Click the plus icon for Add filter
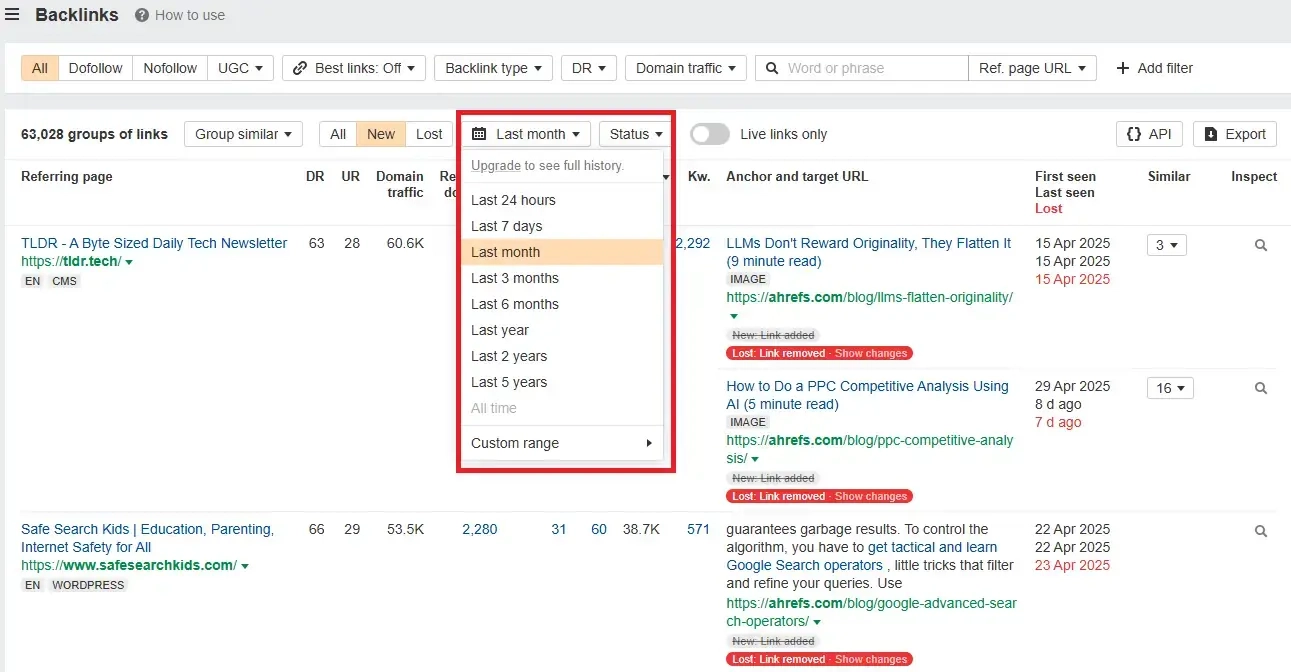 pos(1123,68)
